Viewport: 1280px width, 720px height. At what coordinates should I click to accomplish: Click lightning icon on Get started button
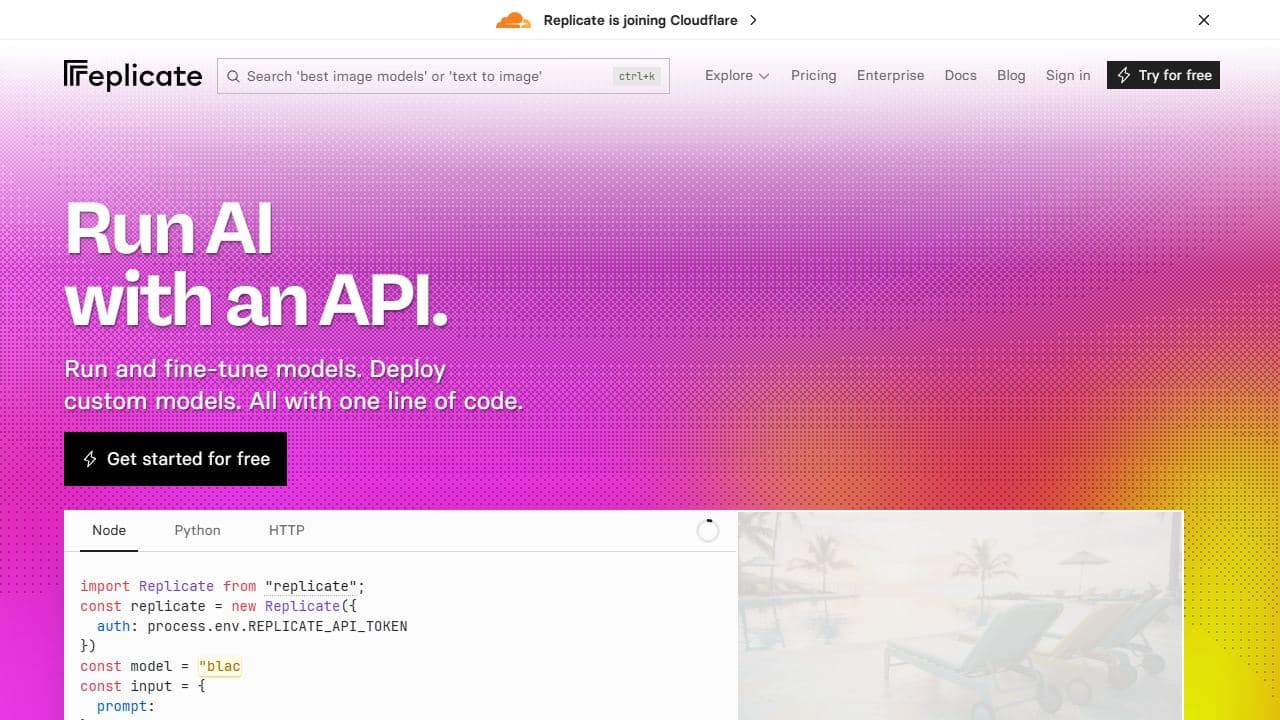89,459
